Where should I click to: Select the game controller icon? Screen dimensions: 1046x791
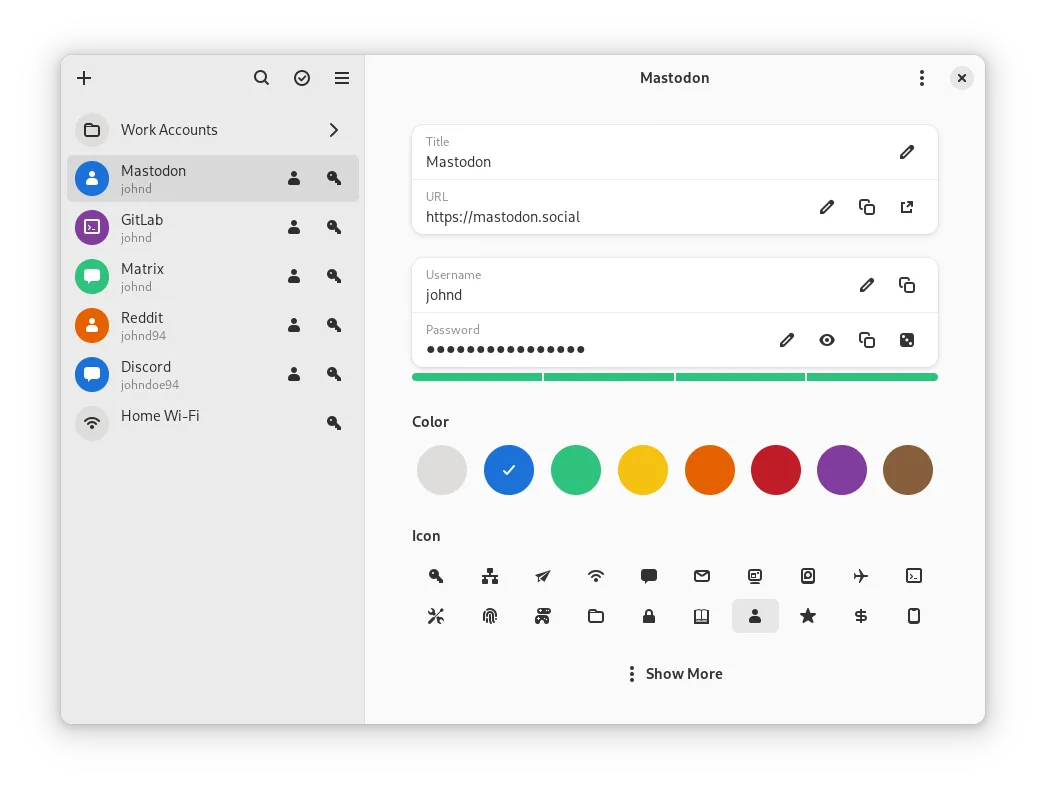542,616
